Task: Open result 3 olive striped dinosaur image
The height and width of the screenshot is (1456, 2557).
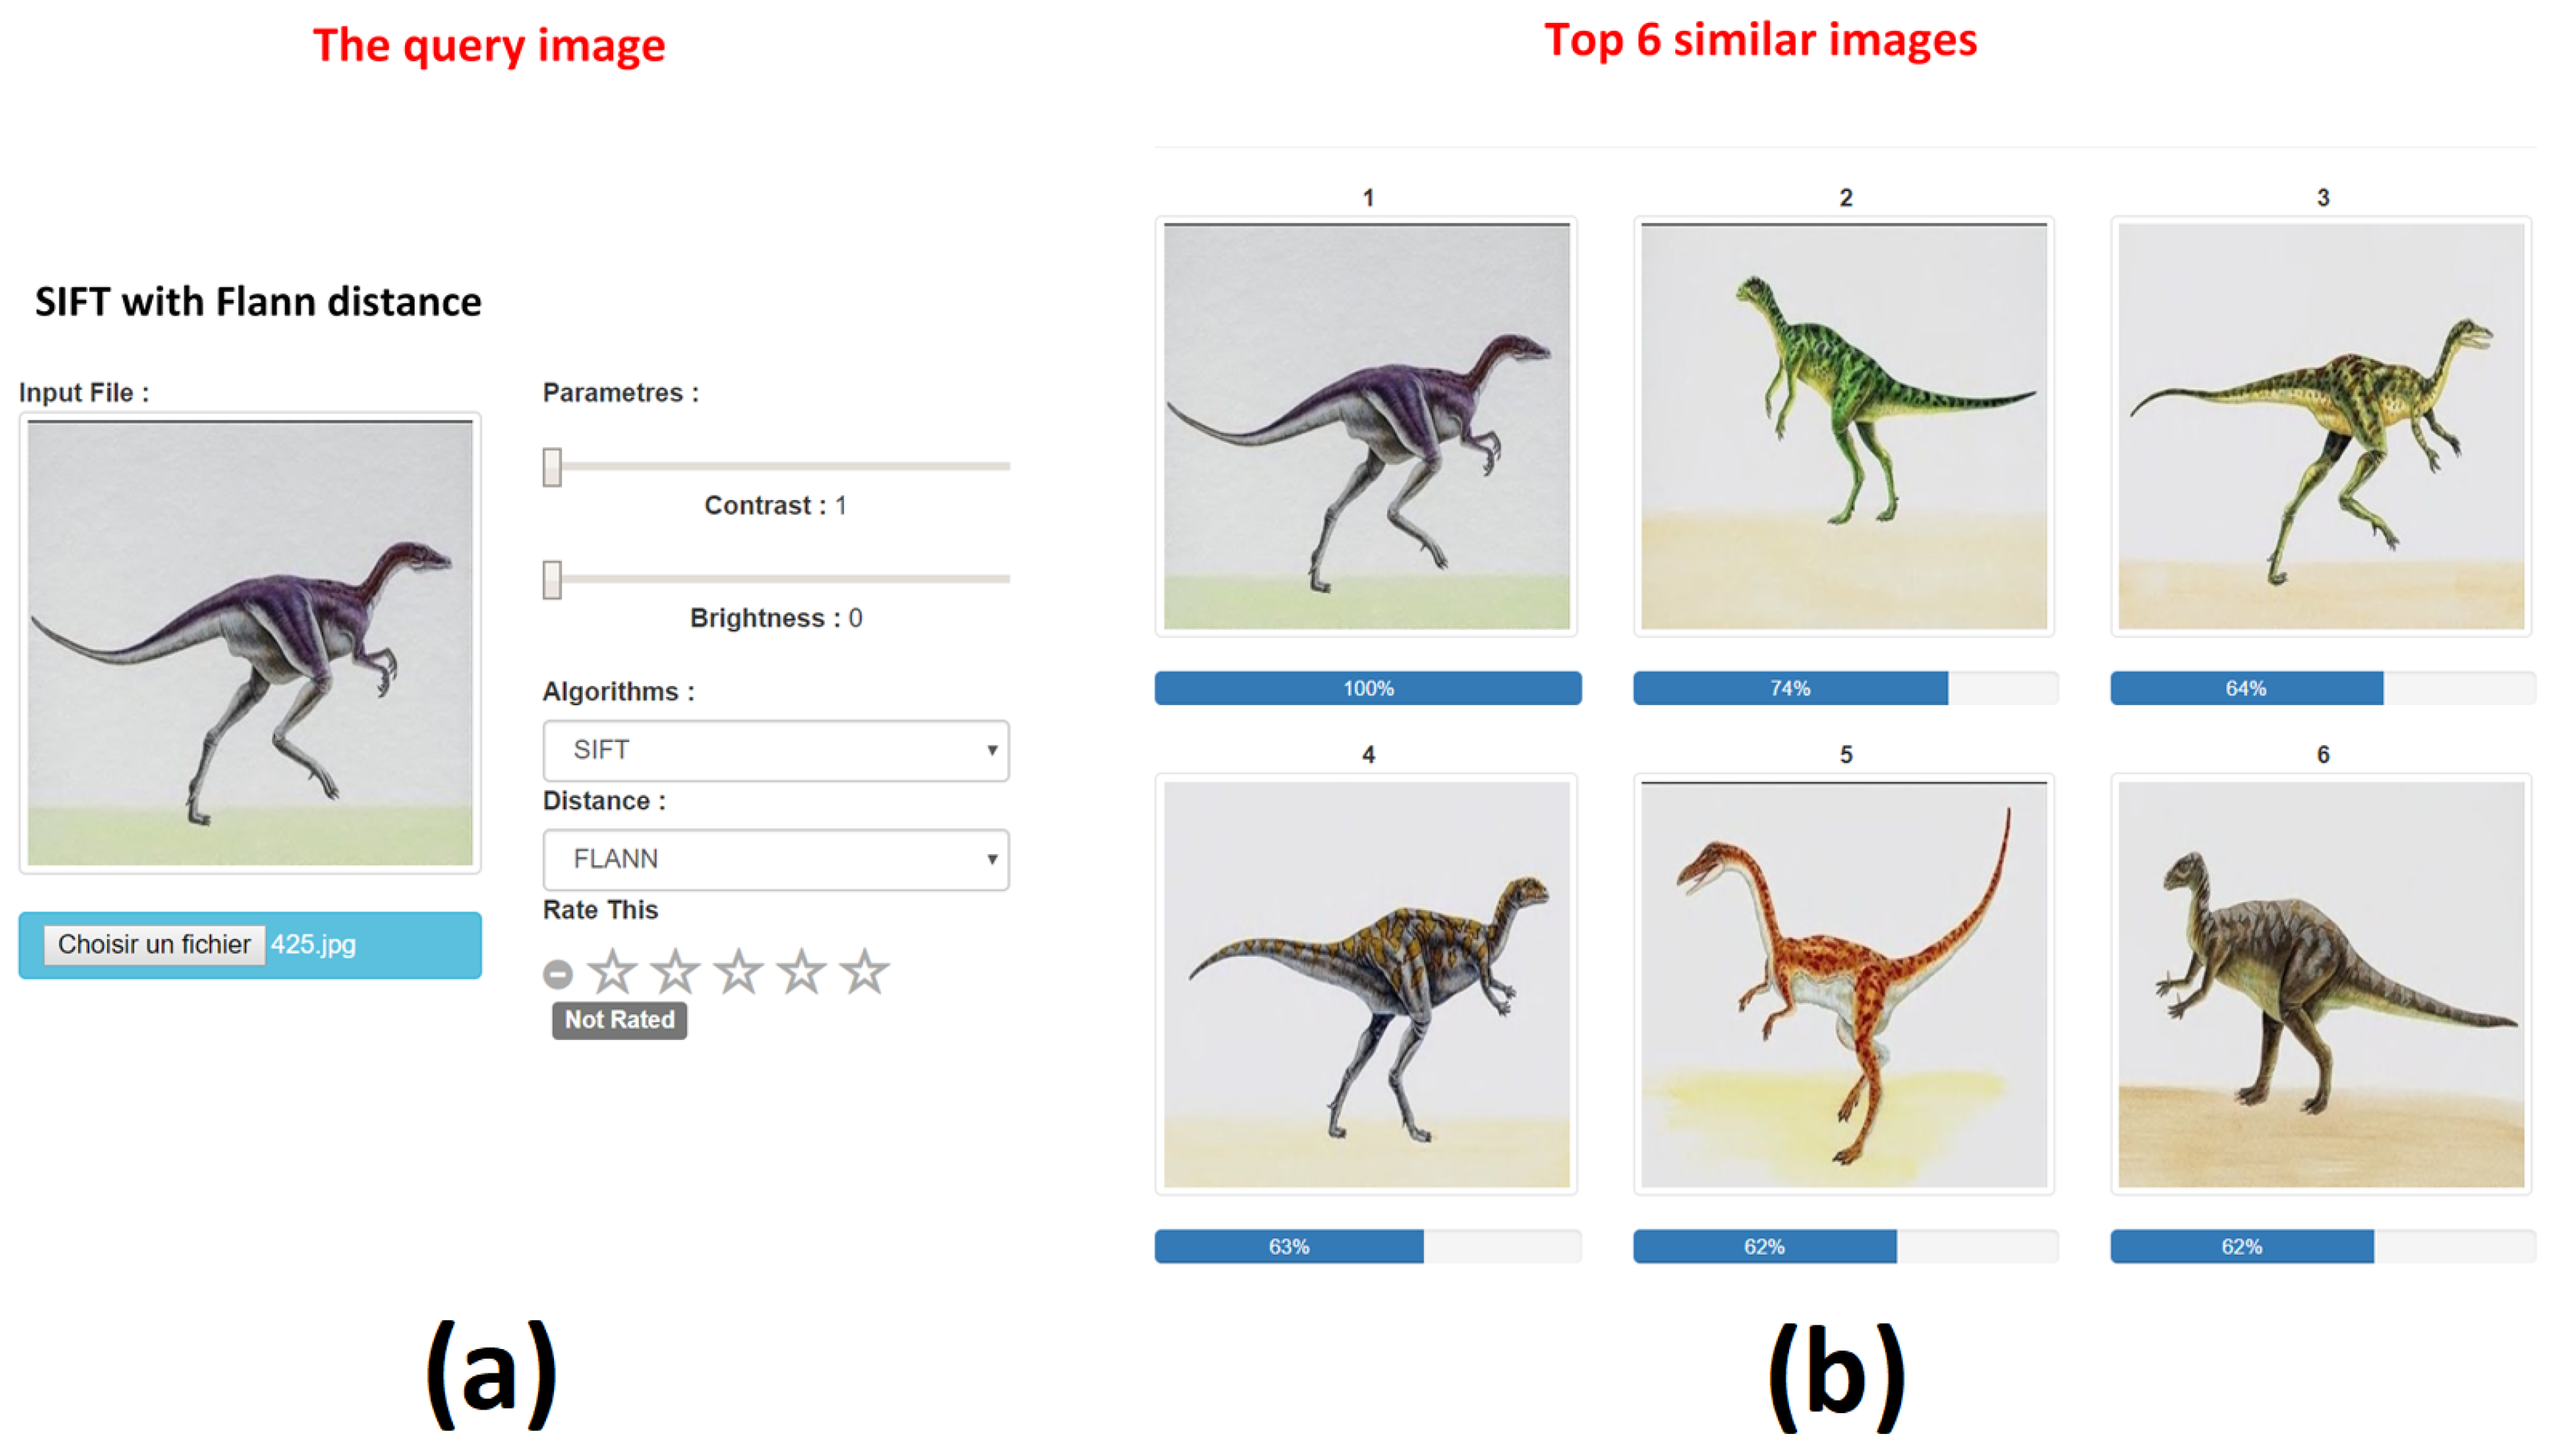Action: pyautogui.click(x=2321, y=427)
